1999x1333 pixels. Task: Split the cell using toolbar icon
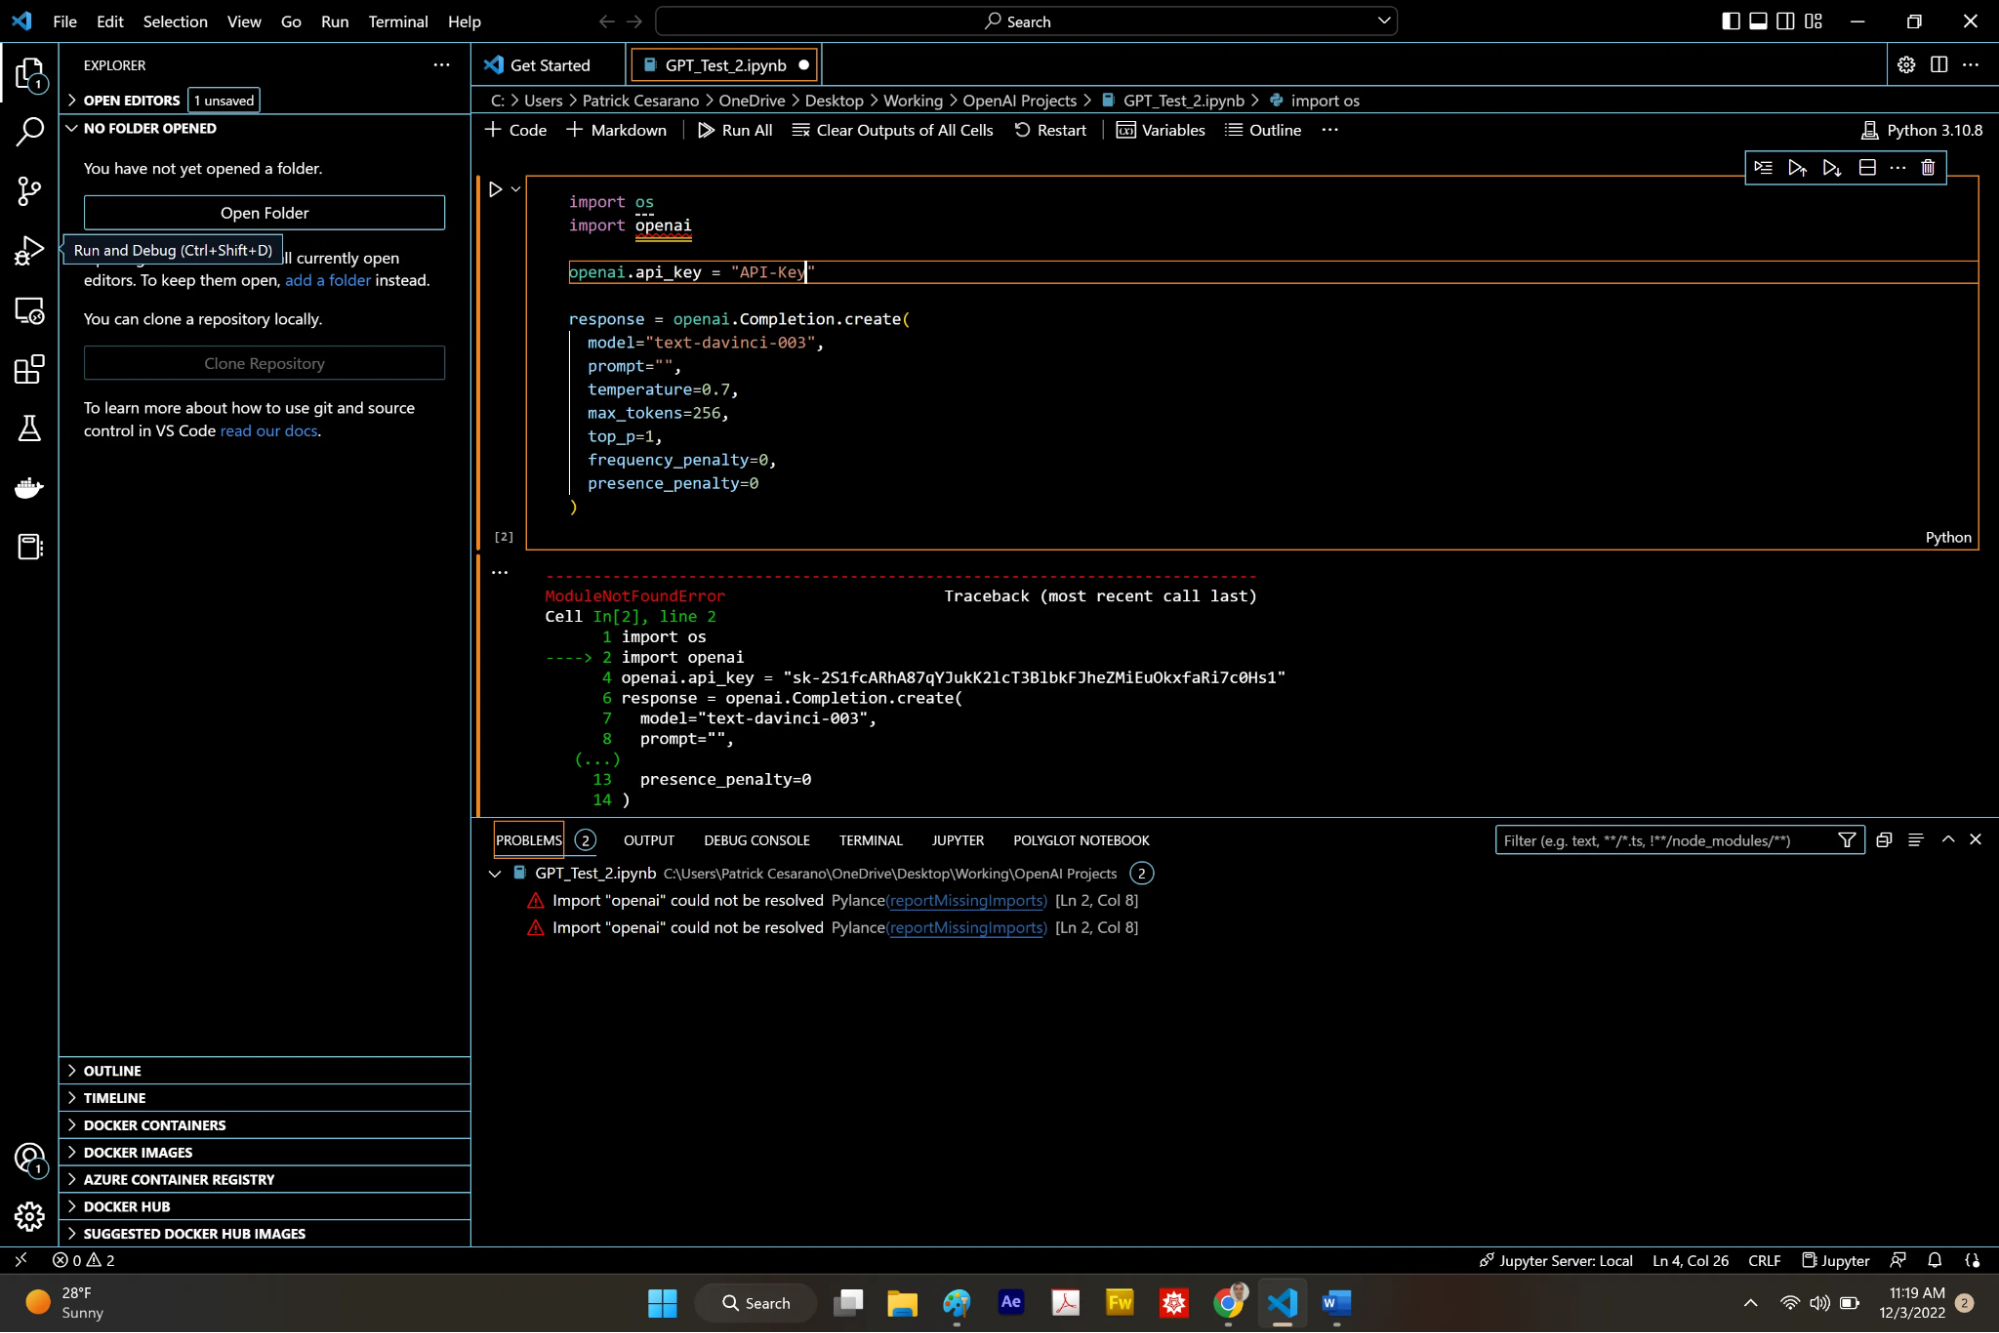[1866, 167]
